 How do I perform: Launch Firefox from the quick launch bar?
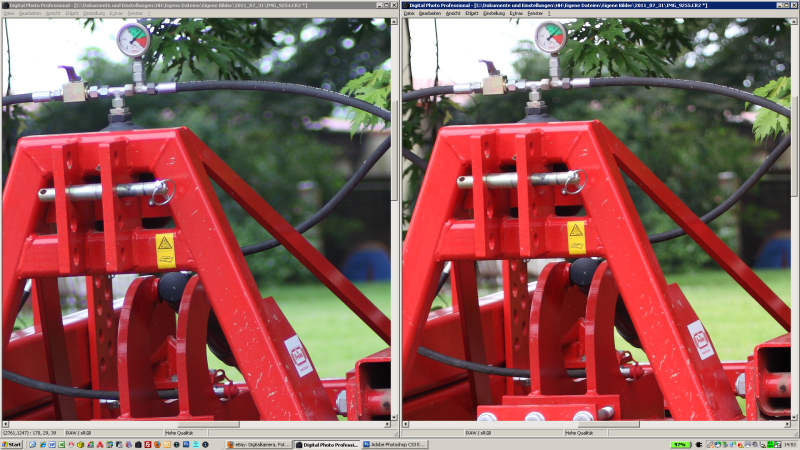tap(157, 444)
